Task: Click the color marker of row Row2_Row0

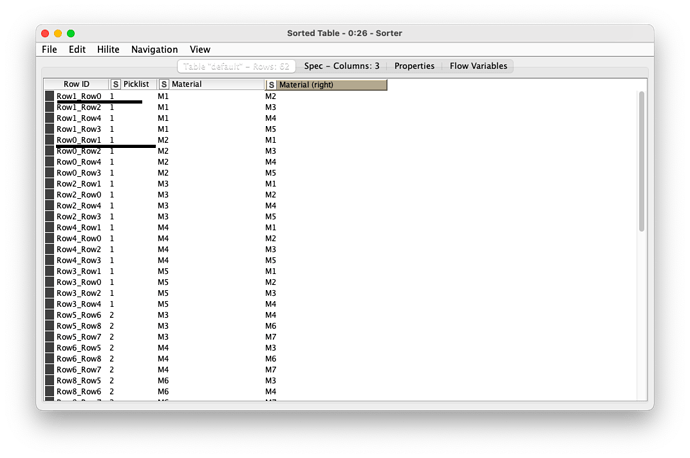Action: [x=49, y=194]
